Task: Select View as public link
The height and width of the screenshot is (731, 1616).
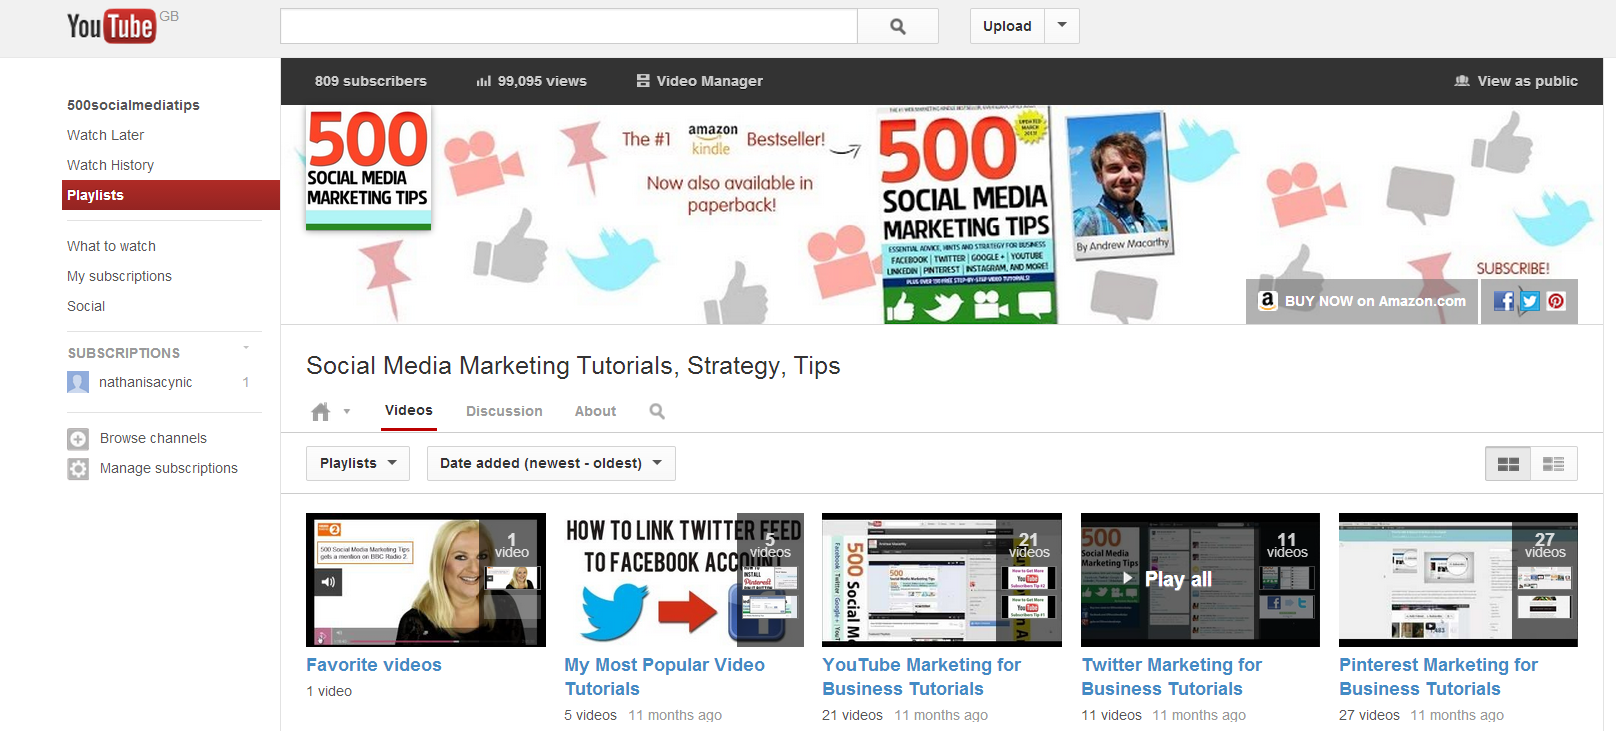Action: tap(1528, 81)
